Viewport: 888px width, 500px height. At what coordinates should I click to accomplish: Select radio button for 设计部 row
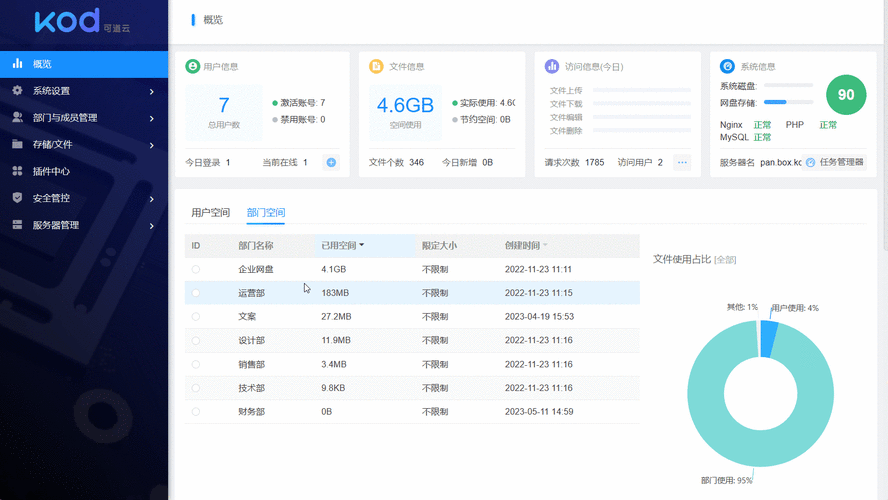[196, 341]
